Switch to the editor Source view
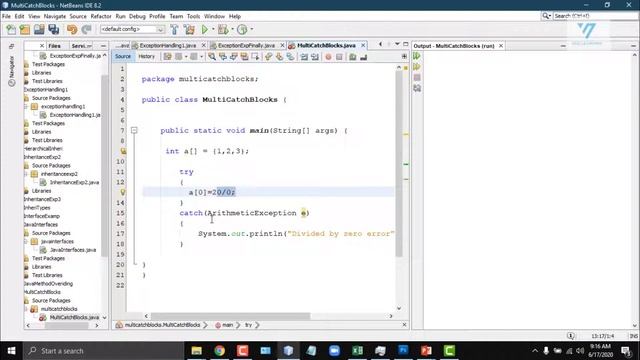 pyautogui.click(x=123, y=56)
